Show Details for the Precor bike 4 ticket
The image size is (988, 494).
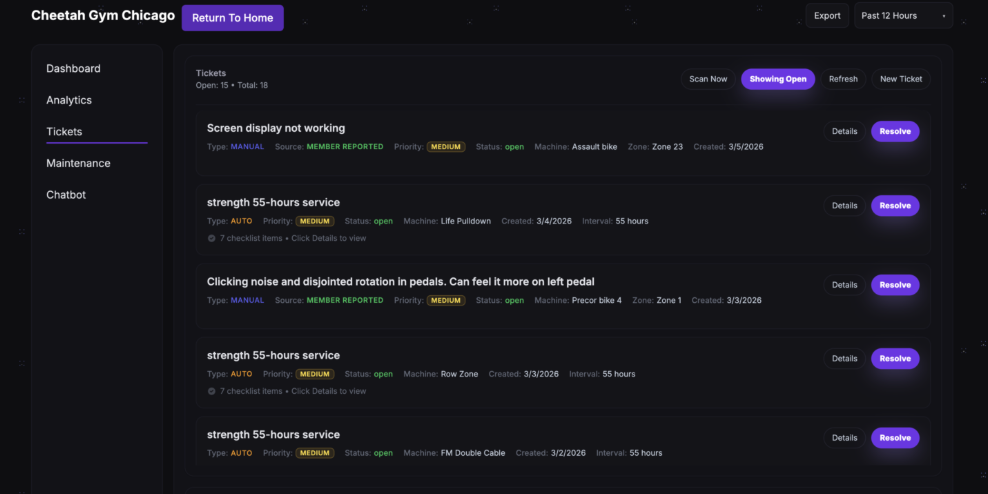pos(844,285)
